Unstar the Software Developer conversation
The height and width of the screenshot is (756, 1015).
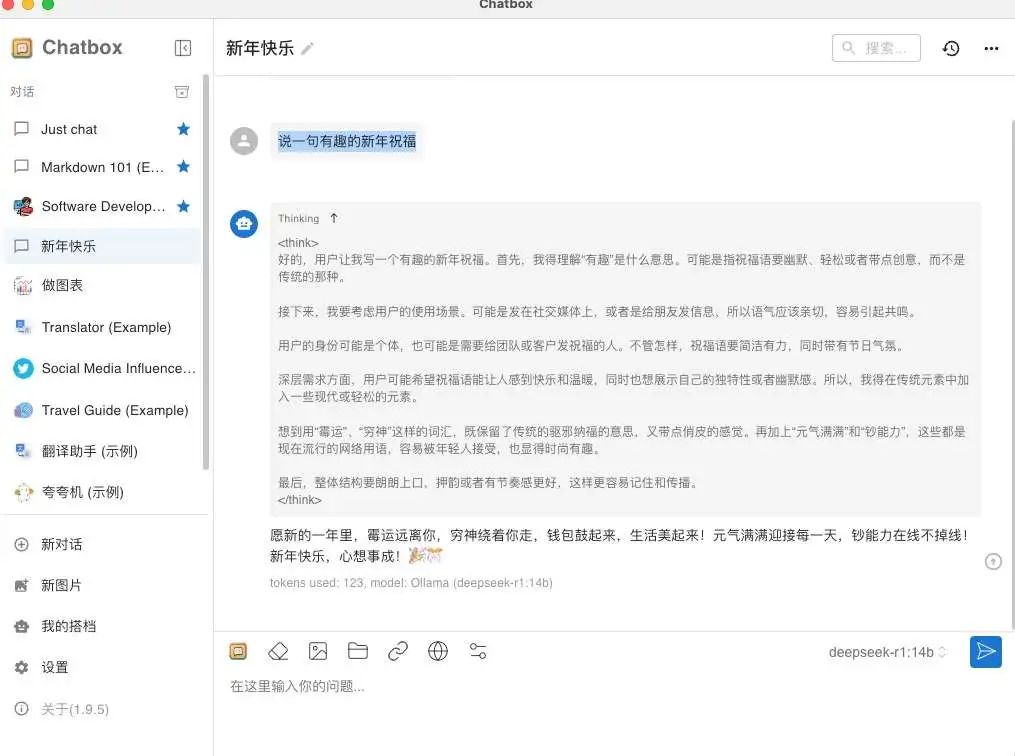183,206
